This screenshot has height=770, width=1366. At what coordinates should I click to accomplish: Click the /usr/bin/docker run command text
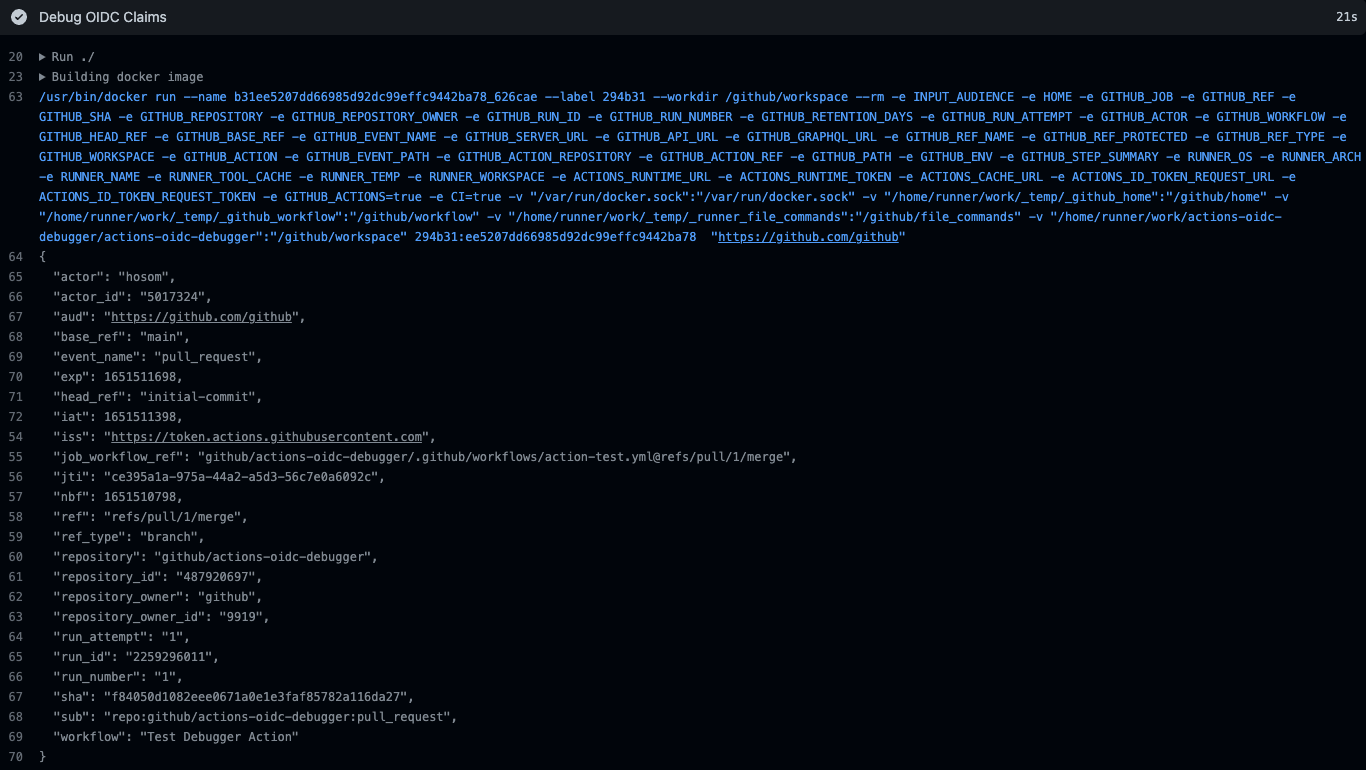[700, 167]
